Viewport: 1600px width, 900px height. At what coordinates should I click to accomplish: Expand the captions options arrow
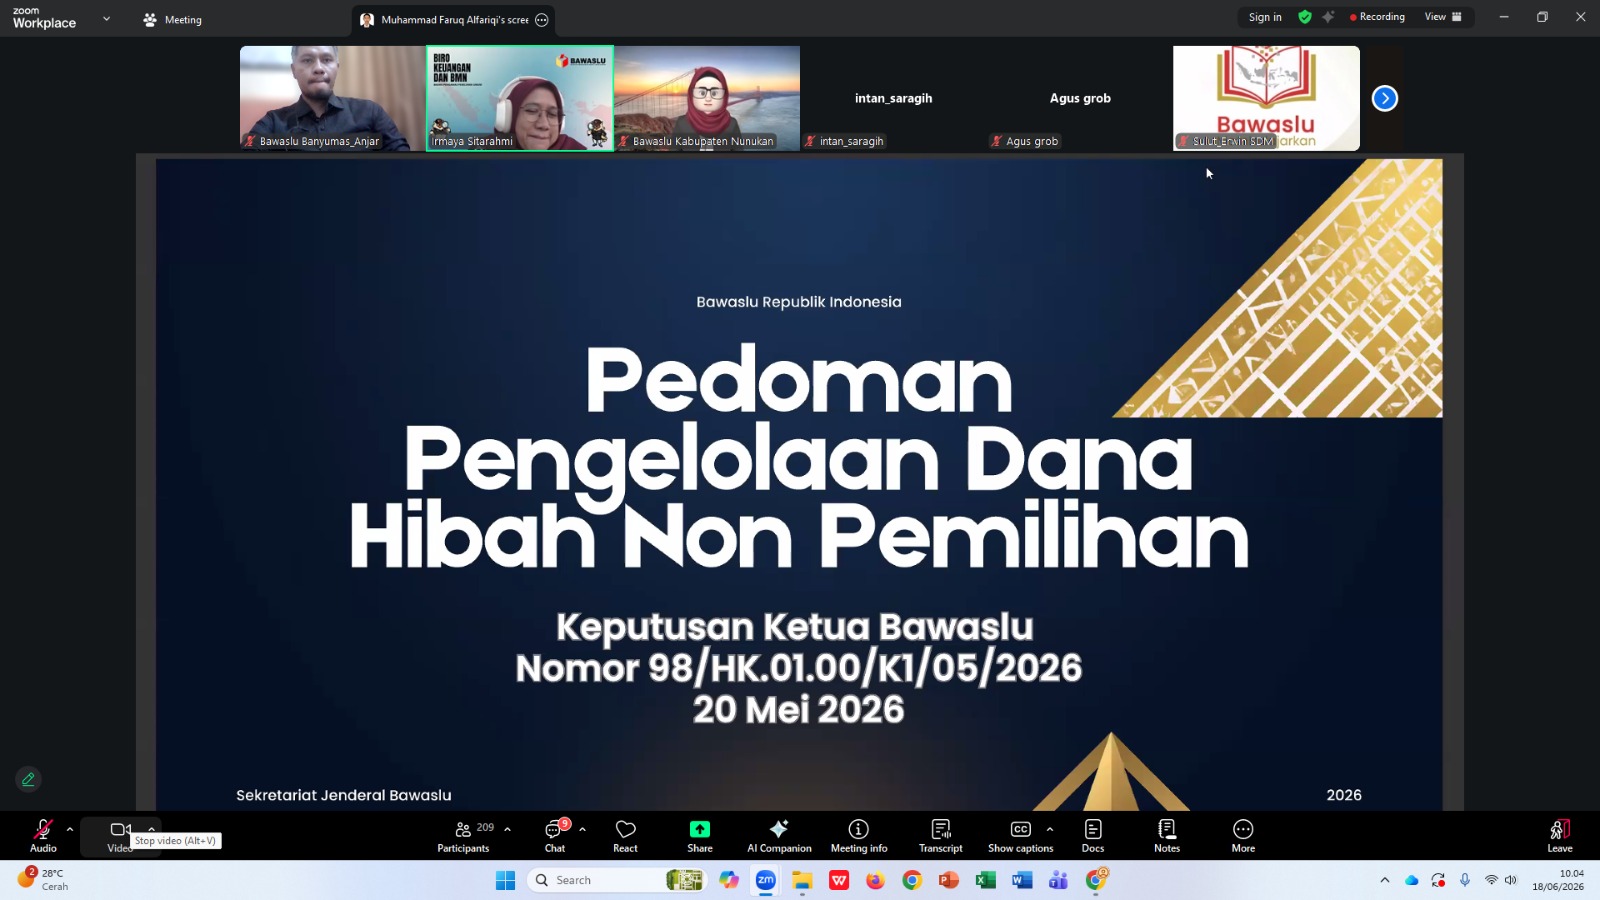(x=1049, y=829)
